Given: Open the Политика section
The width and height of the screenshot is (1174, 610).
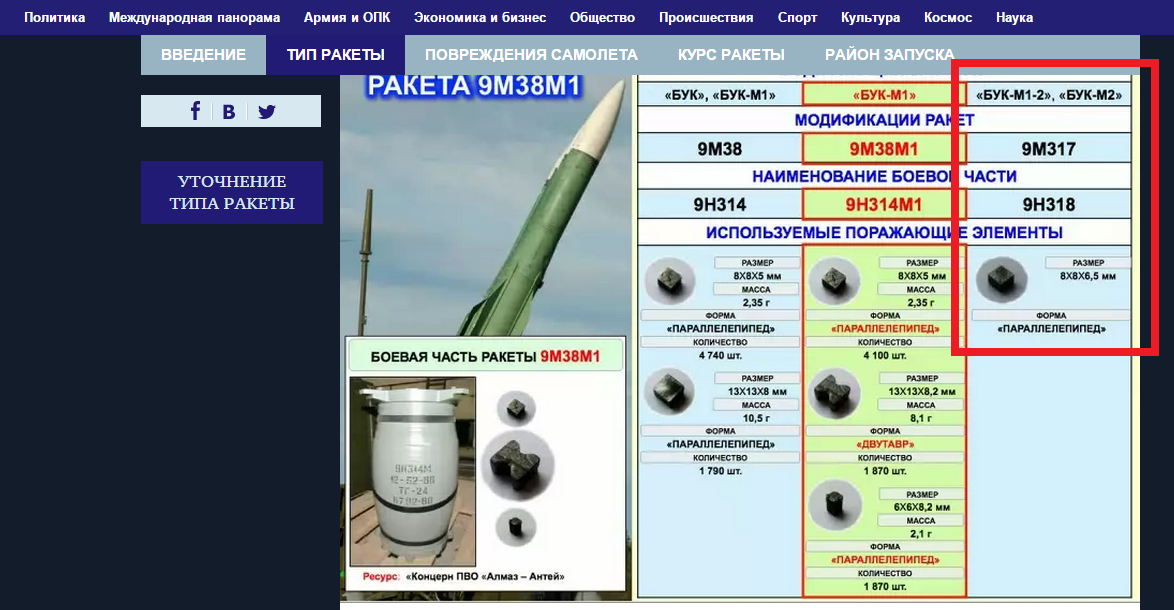Looking at the screenshot, I should coord(55,18).
